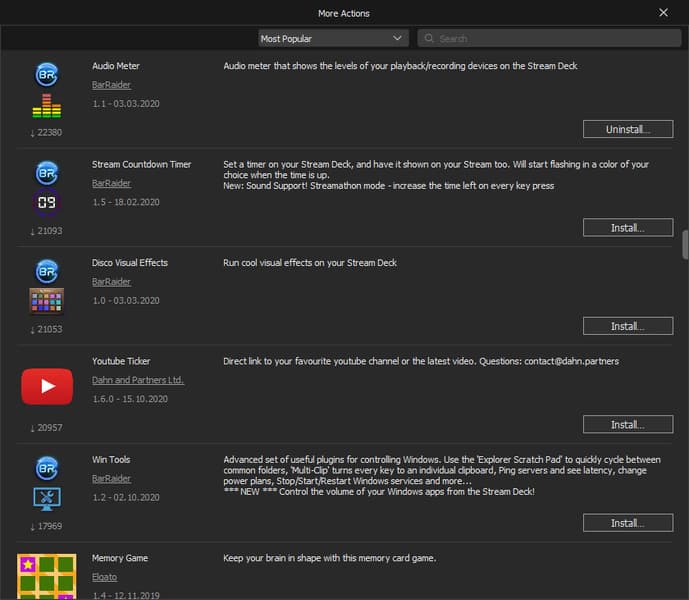
Task: Install the Youtube Ticker plugin
Action: 628,425
